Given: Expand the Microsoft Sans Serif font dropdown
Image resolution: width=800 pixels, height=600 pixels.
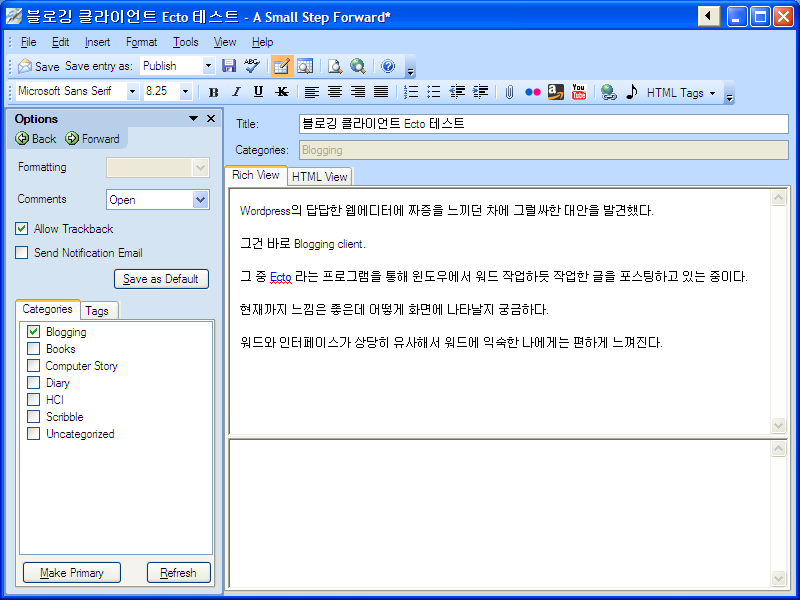Looking at the screenshot, I should click(132, 92).
